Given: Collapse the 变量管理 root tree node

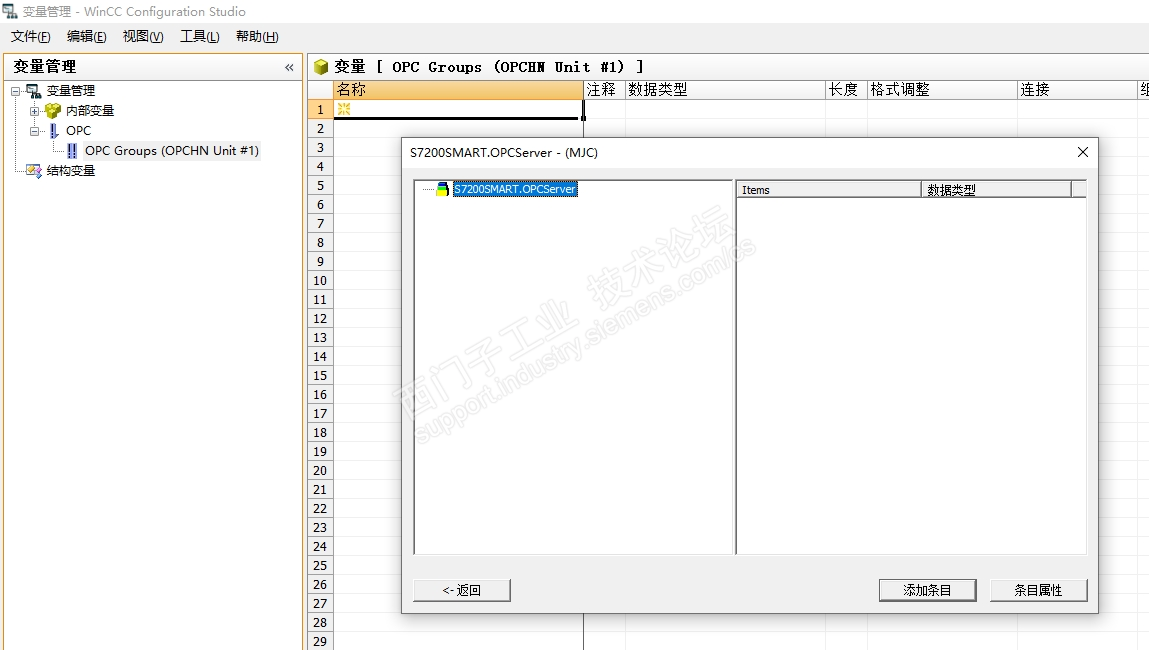Looking at the screenshot, I should (x=15, y=92).
